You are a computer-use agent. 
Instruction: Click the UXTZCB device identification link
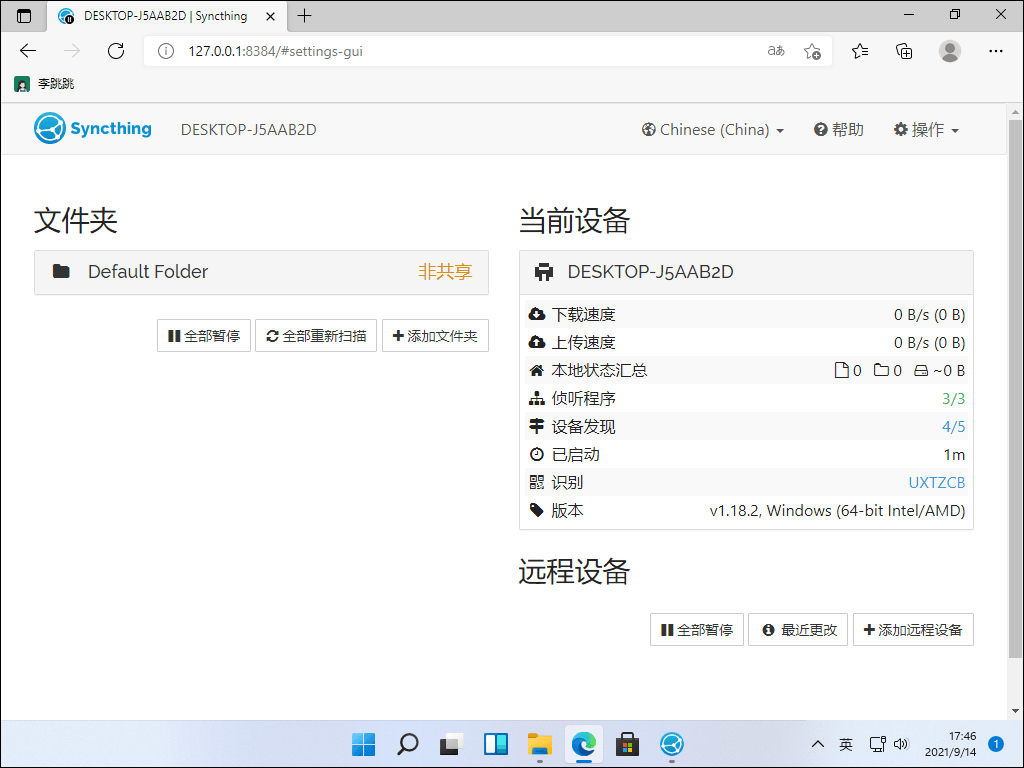coord(936,483)
